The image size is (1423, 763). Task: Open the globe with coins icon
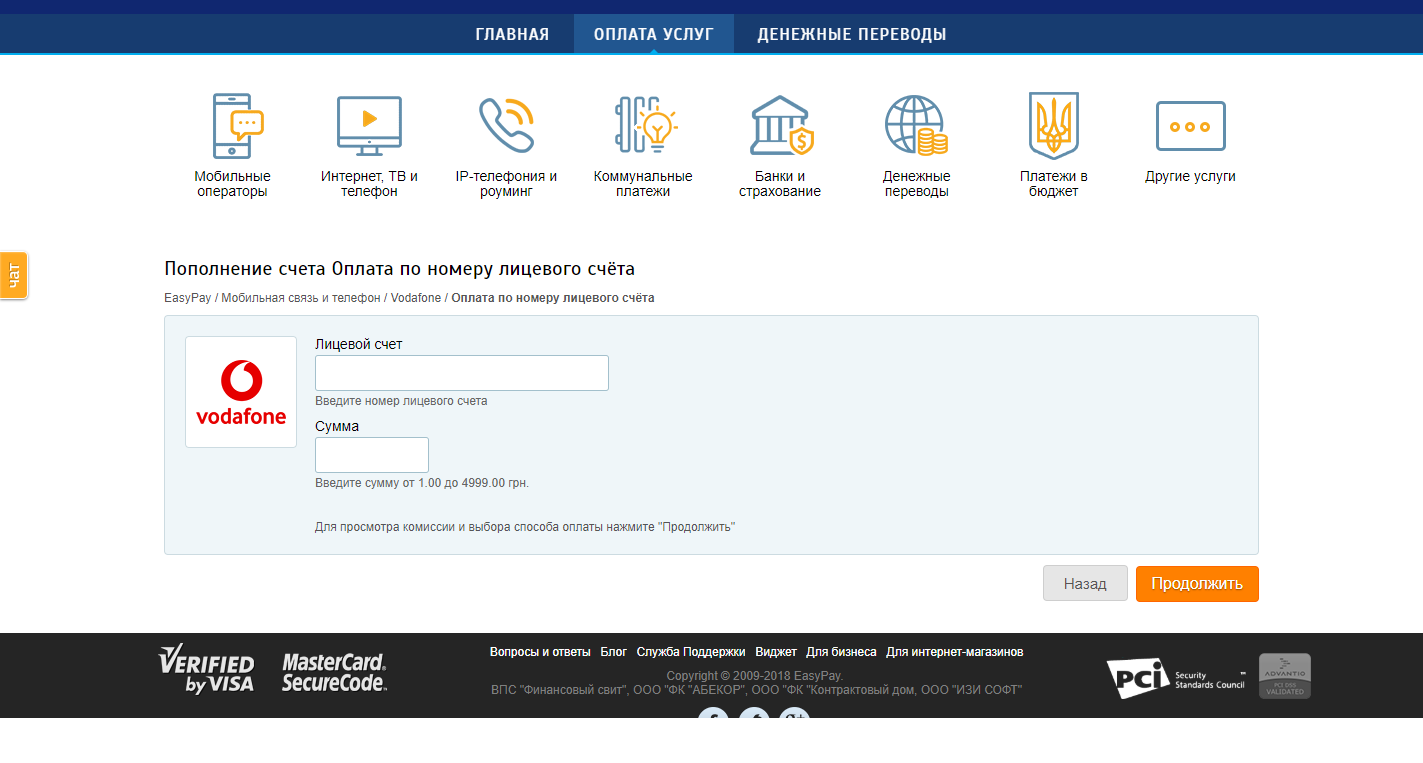[x=916, y=125]
